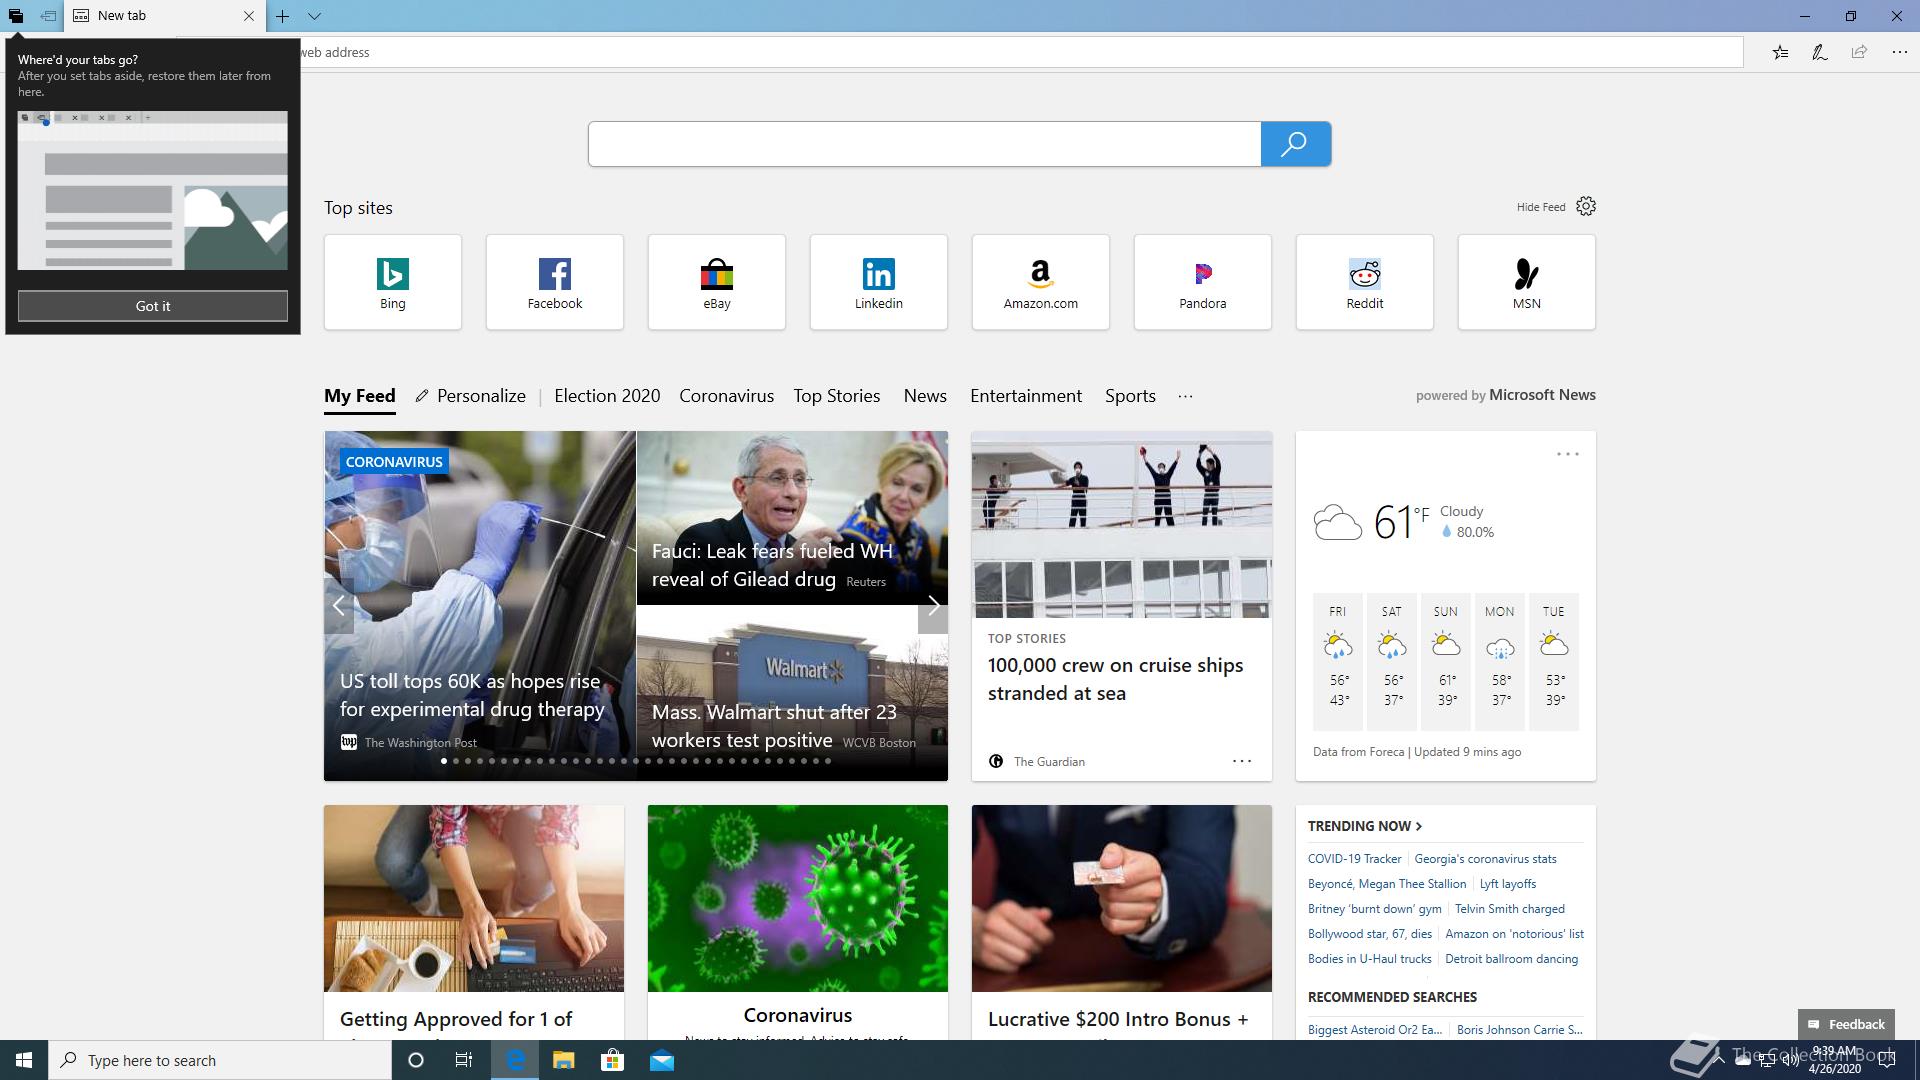Open US toll tops 60K story
The image size is (1920, 1080).
pos(472,695)
